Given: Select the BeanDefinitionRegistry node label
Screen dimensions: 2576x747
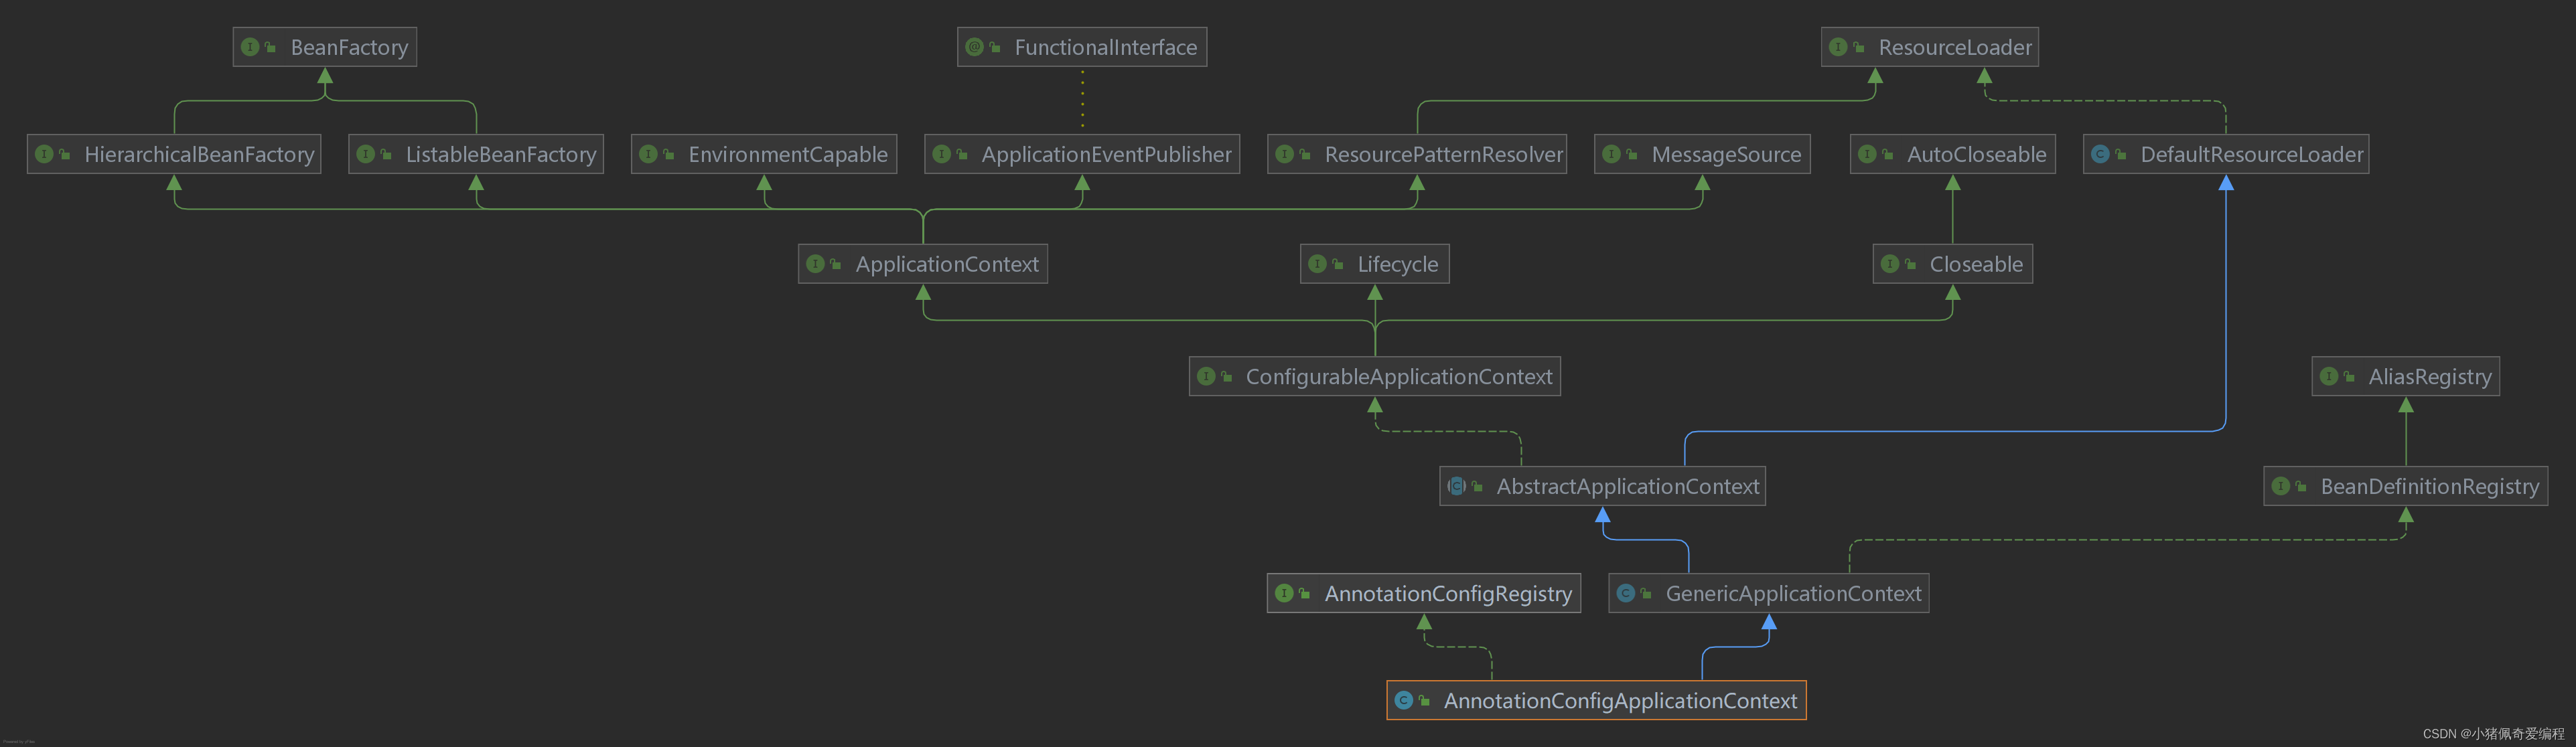Looking at the screenshot, I should coord(2429,486).
